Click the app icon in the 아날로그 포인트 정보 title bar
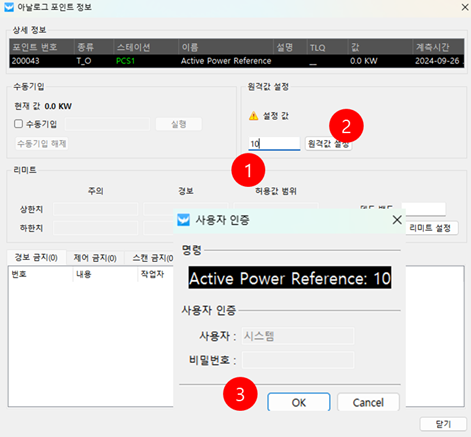This screenshot has width=471, height=437. (x=9, y=7)
